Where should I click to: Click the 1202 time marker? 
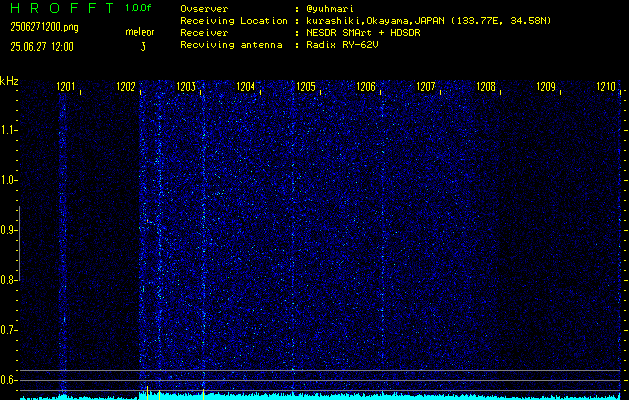click(126, 87)
